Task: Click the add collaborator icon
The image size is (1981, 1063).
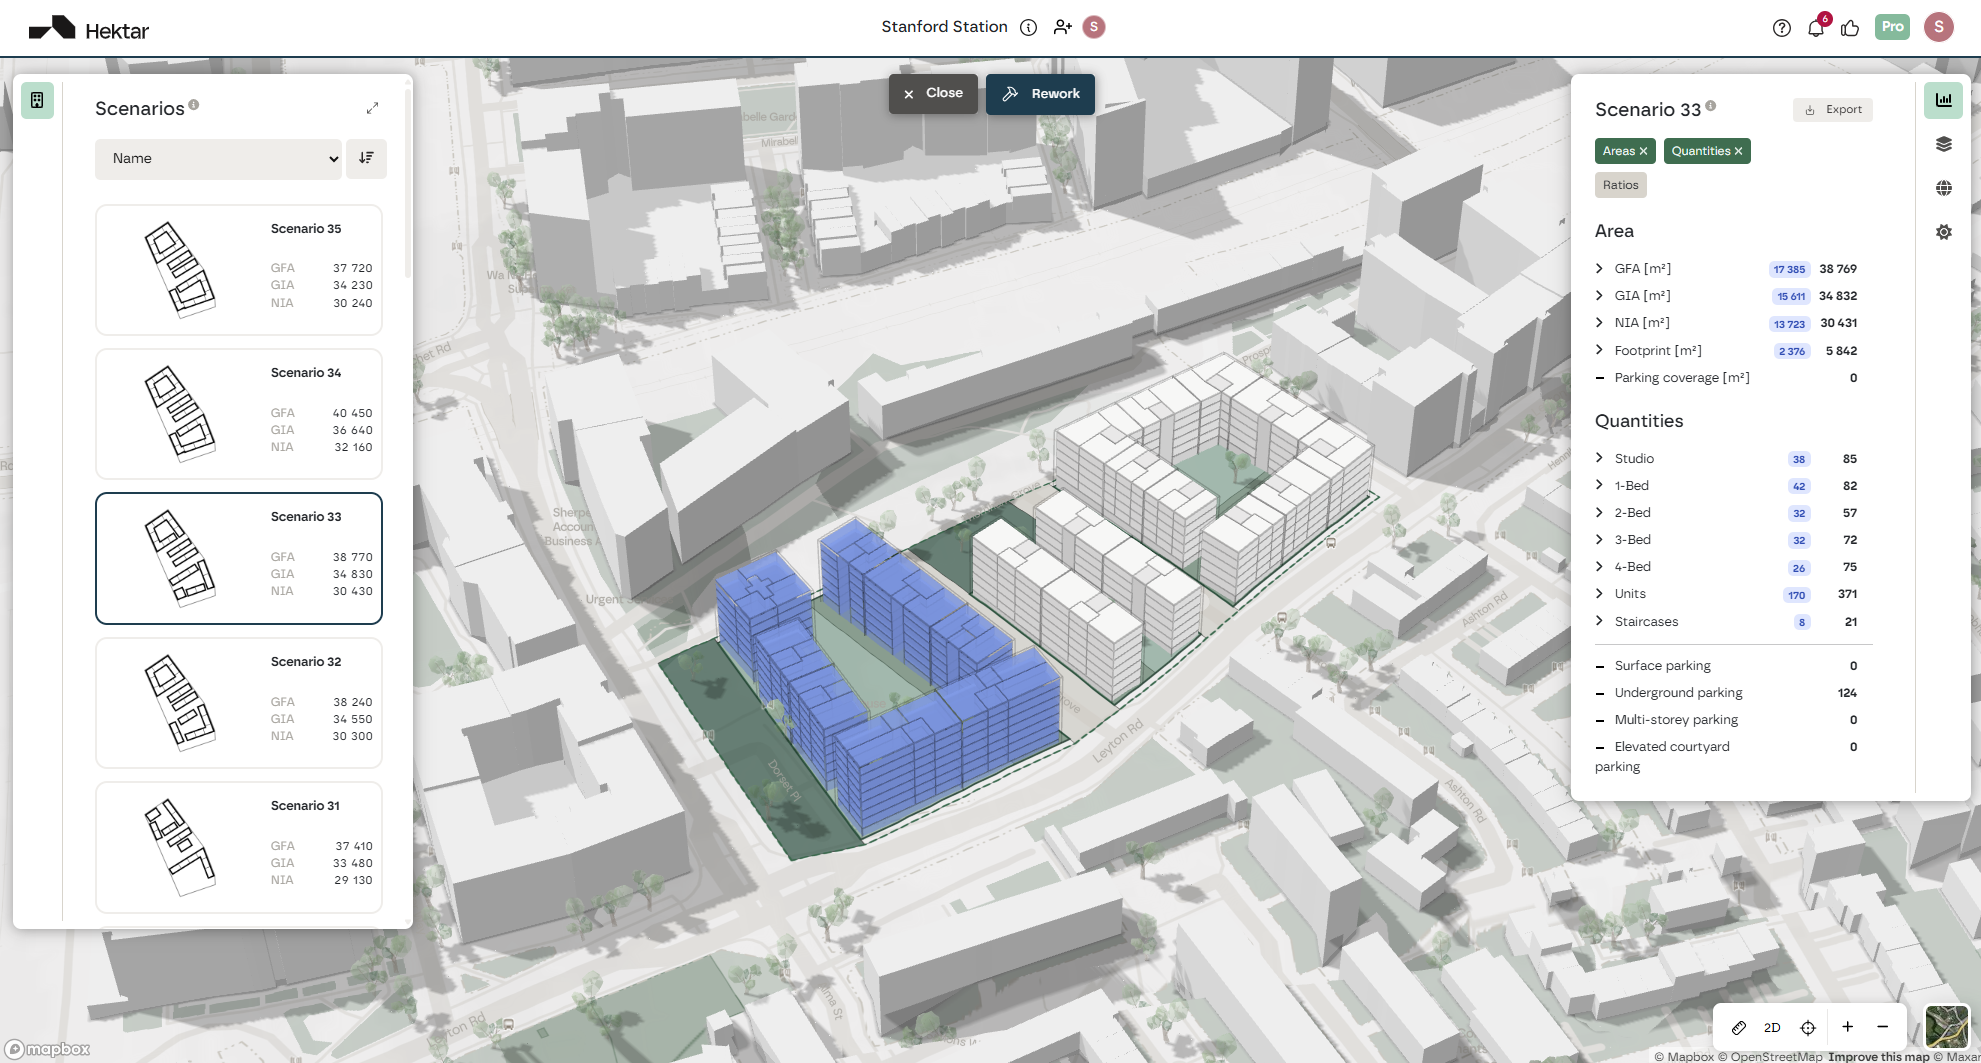Action: click(x=1062, y=27)
